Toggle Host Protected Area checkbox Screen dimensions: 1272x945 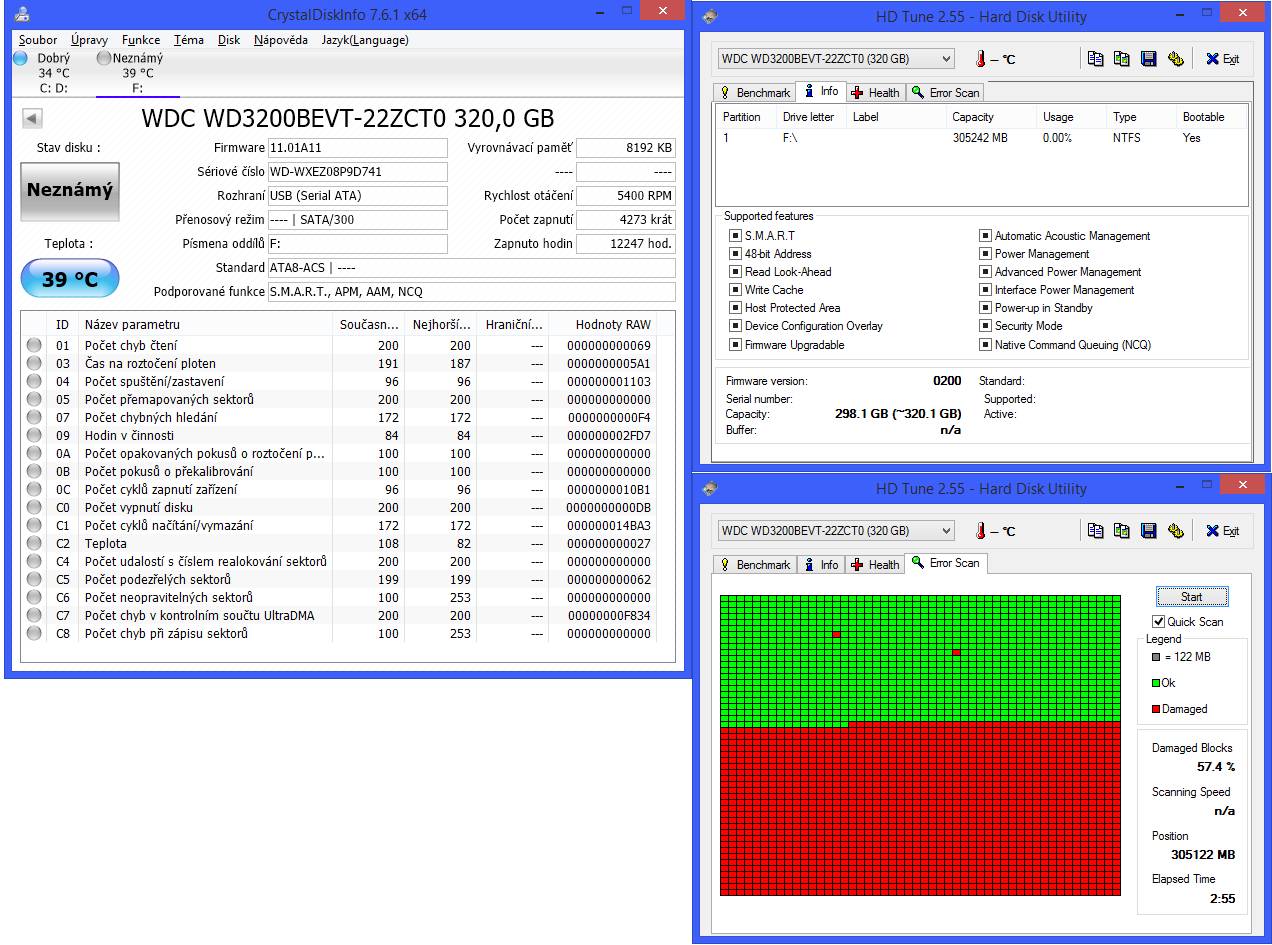pyautogui.click(x=735, y=308)
